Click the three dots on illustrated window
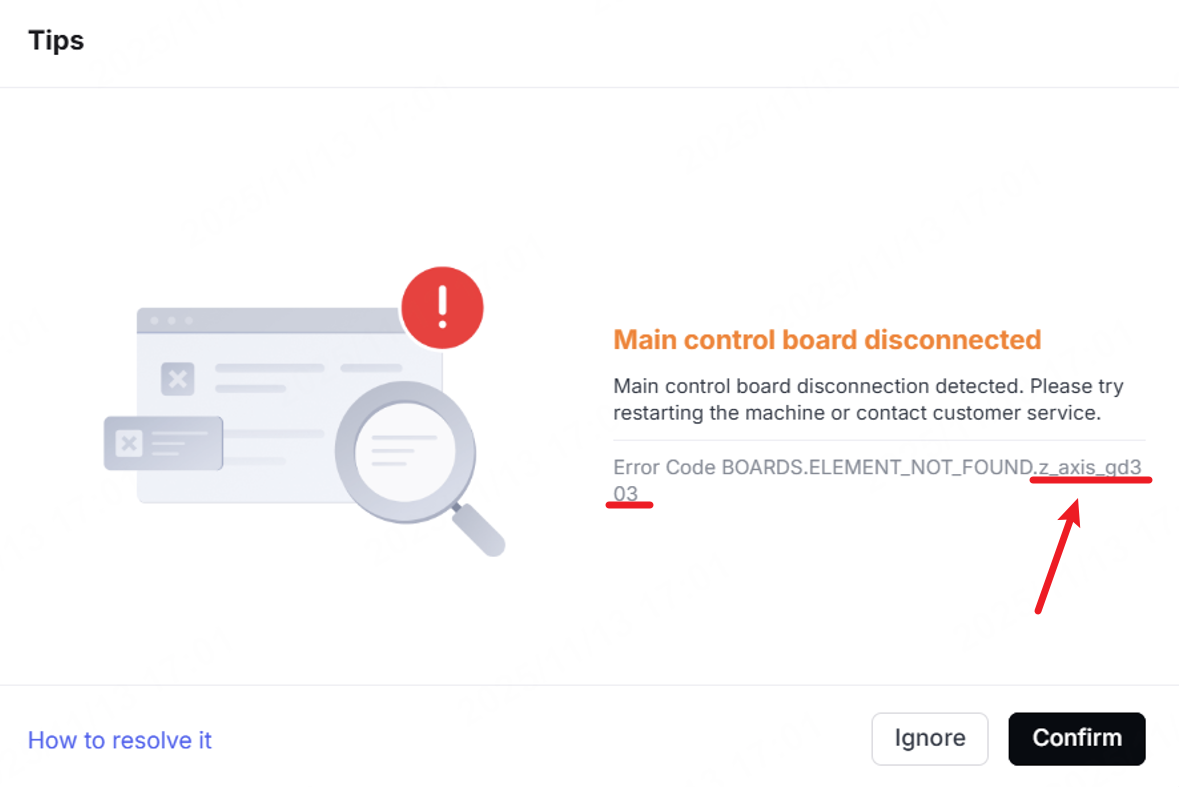The width and height of the screenshot is (1179, 787). [x=171, y=320]
